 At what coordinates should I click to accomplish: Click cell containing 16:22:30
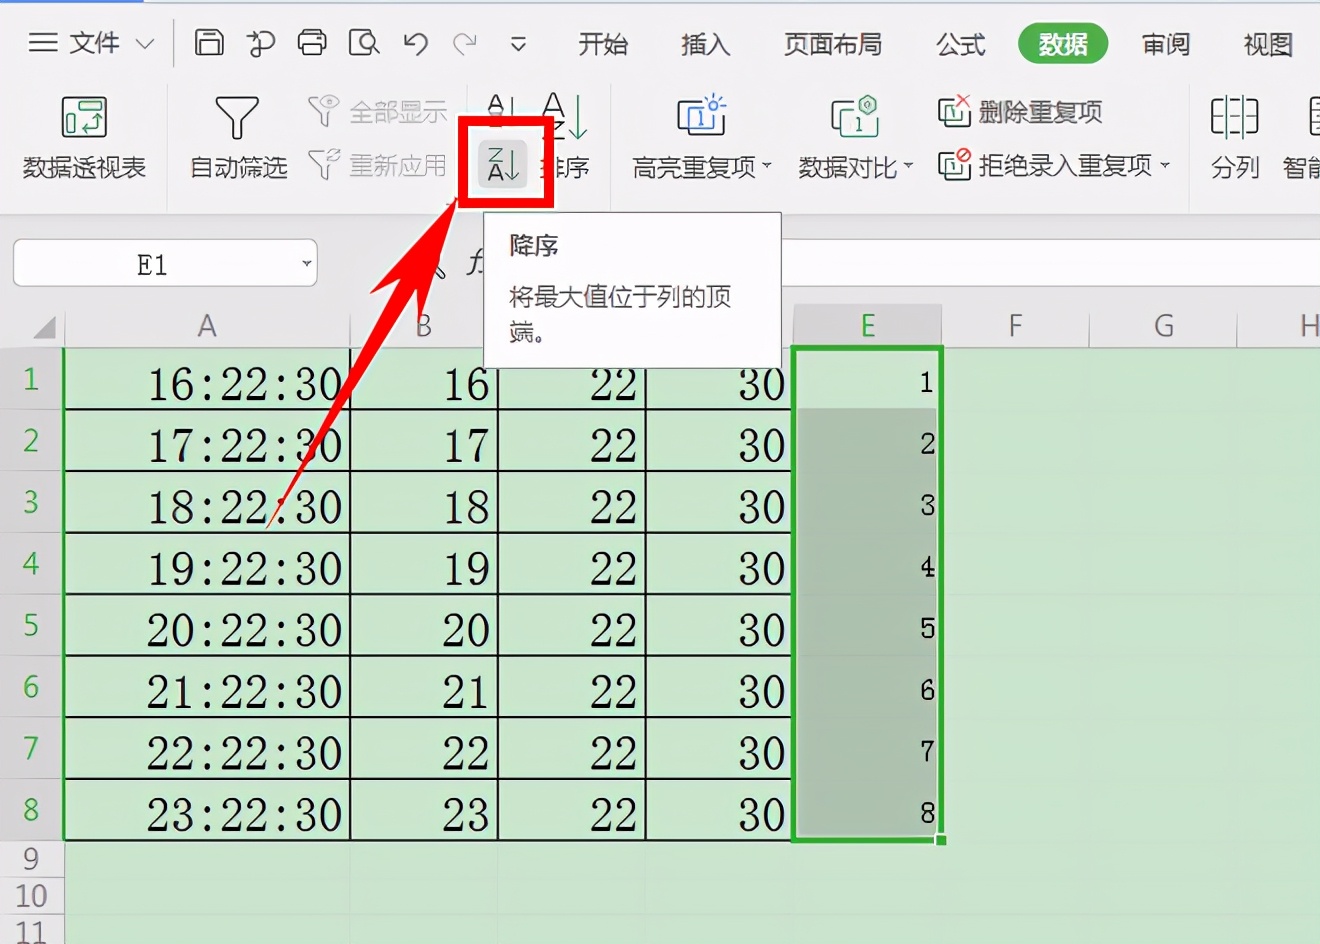[x=207, y=380]
